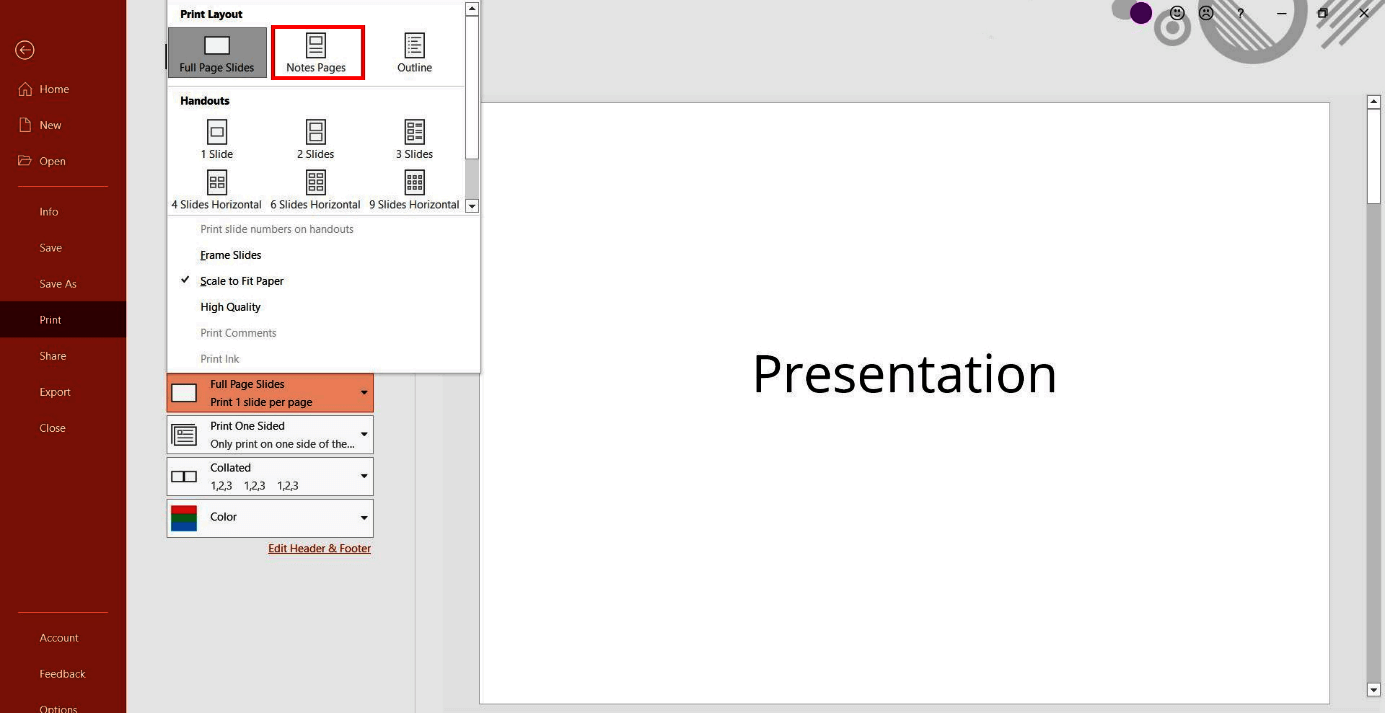Pick 6 Slides Horizontal handout layout

(x=315, y=186)
